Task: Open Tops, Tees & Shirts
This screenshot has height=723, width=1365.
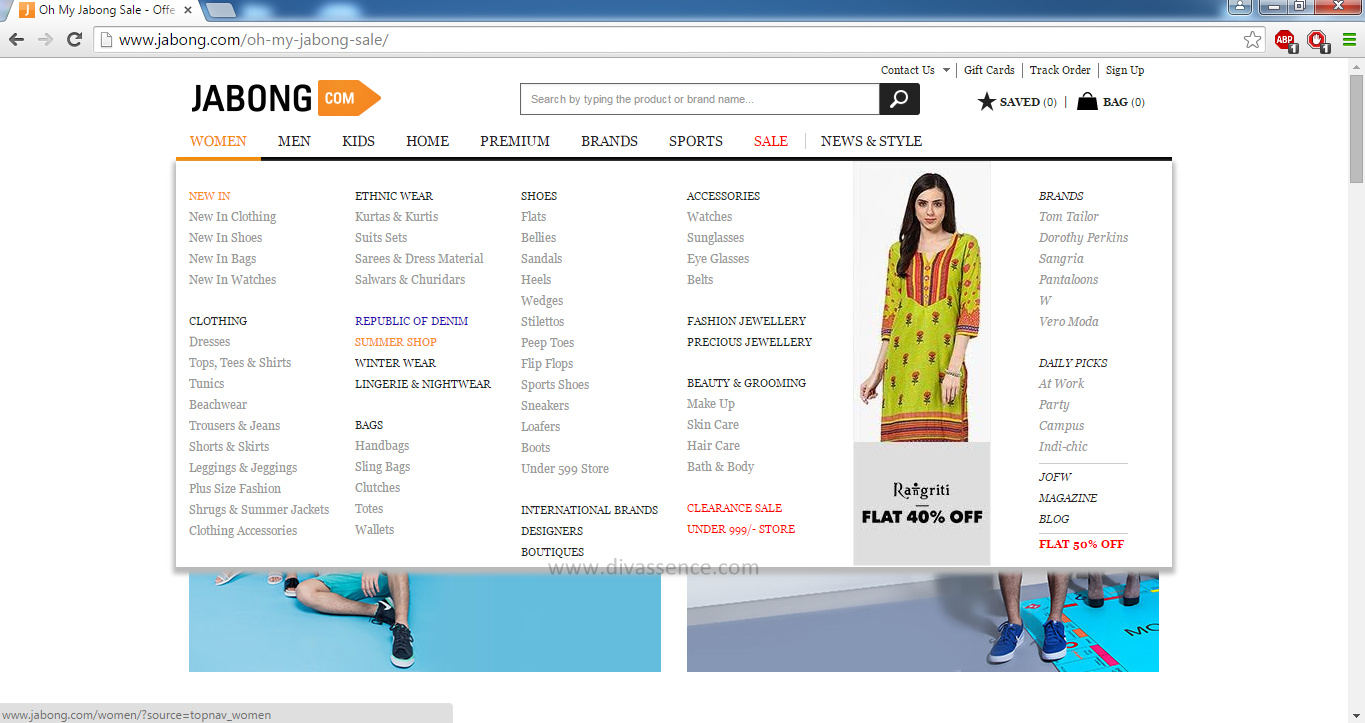Action: tap(240, 363)
